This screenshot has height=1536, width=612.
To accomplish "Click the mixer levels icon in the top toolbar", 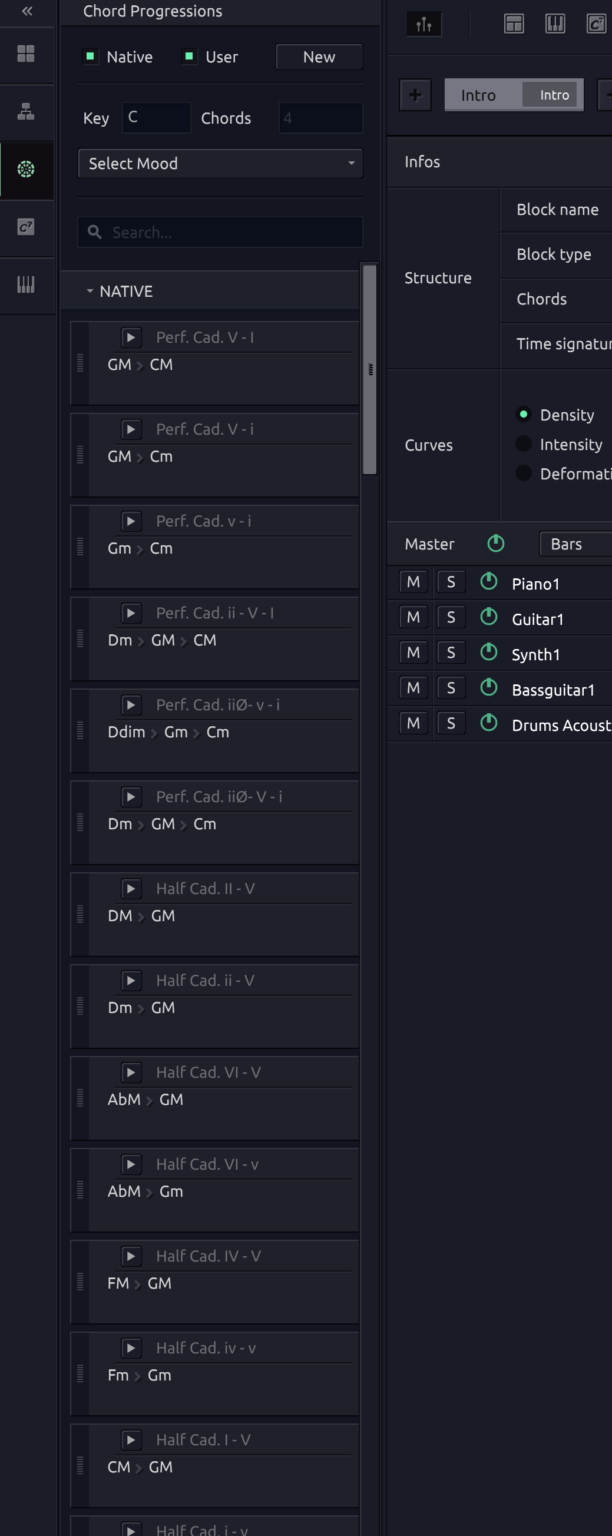I will 423,23.
